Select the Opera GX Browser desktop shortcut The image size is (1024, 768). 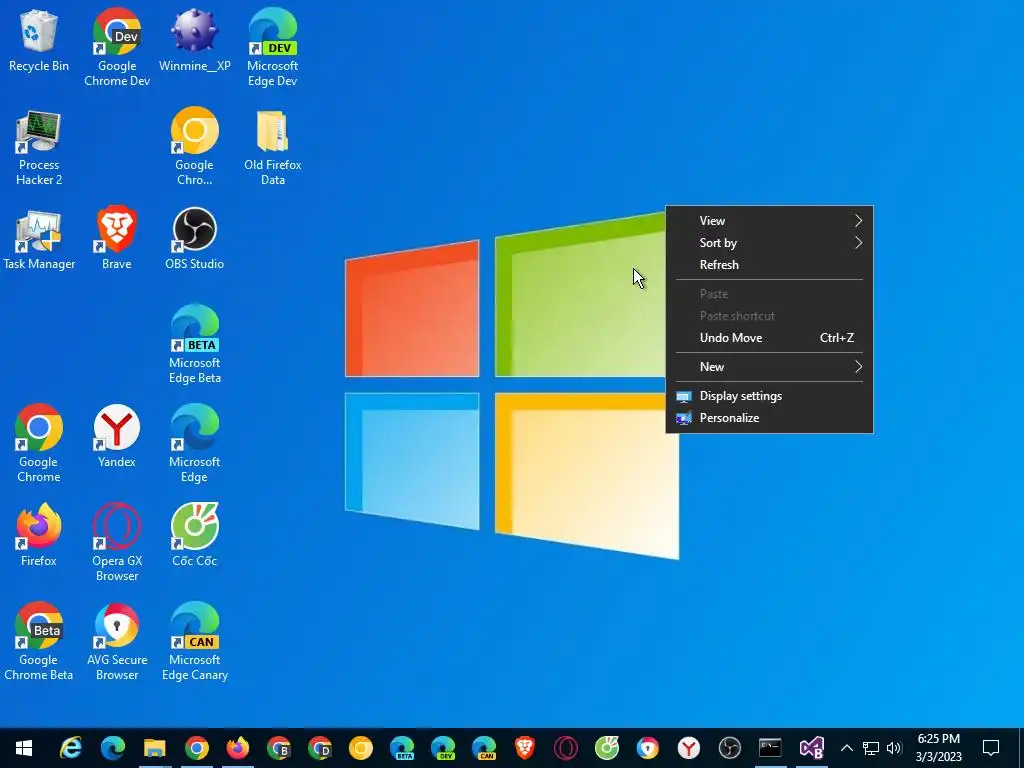tap(117, 542)
